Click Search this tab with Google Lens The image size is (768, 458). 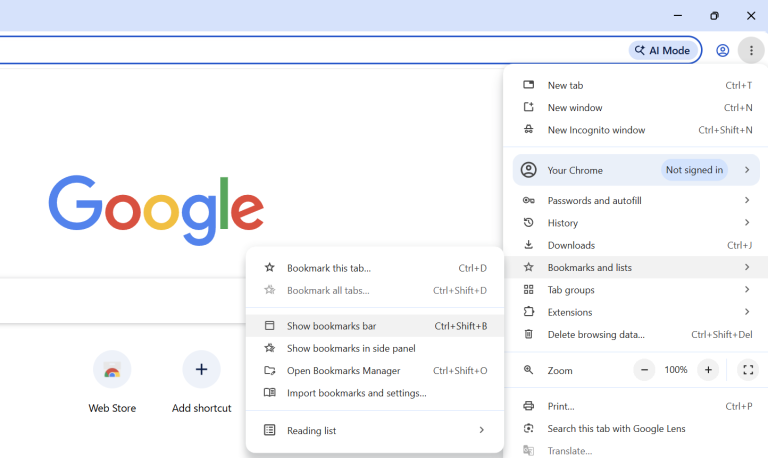point(636,429)
